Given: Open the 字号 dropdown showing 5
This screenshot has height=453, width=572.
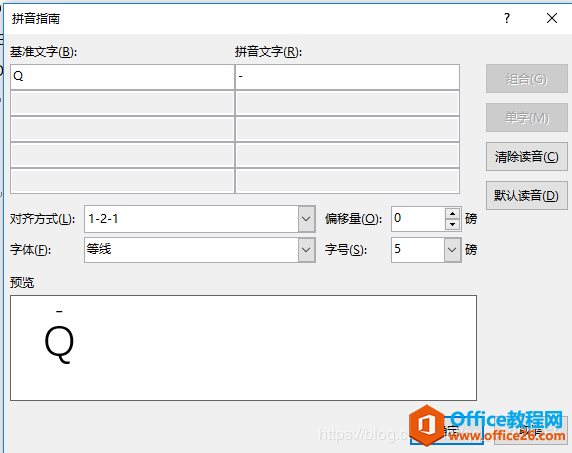Looking at the screenshot, I should tap(452, 250).
